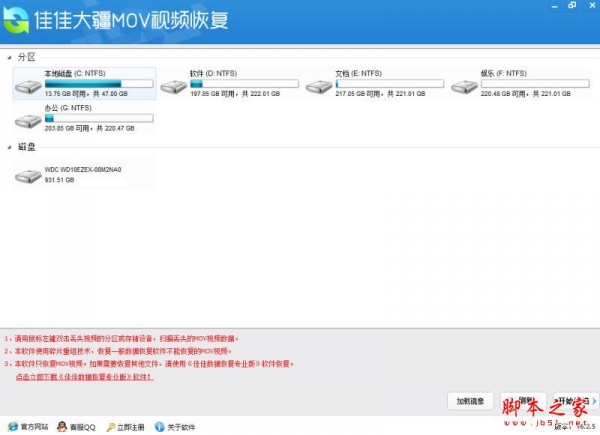The width and height of the screenshot is (600, 435).
Task: Click the text 13.75 GB 可用, 共 47.00 GB
Action: tap(86, 94)
